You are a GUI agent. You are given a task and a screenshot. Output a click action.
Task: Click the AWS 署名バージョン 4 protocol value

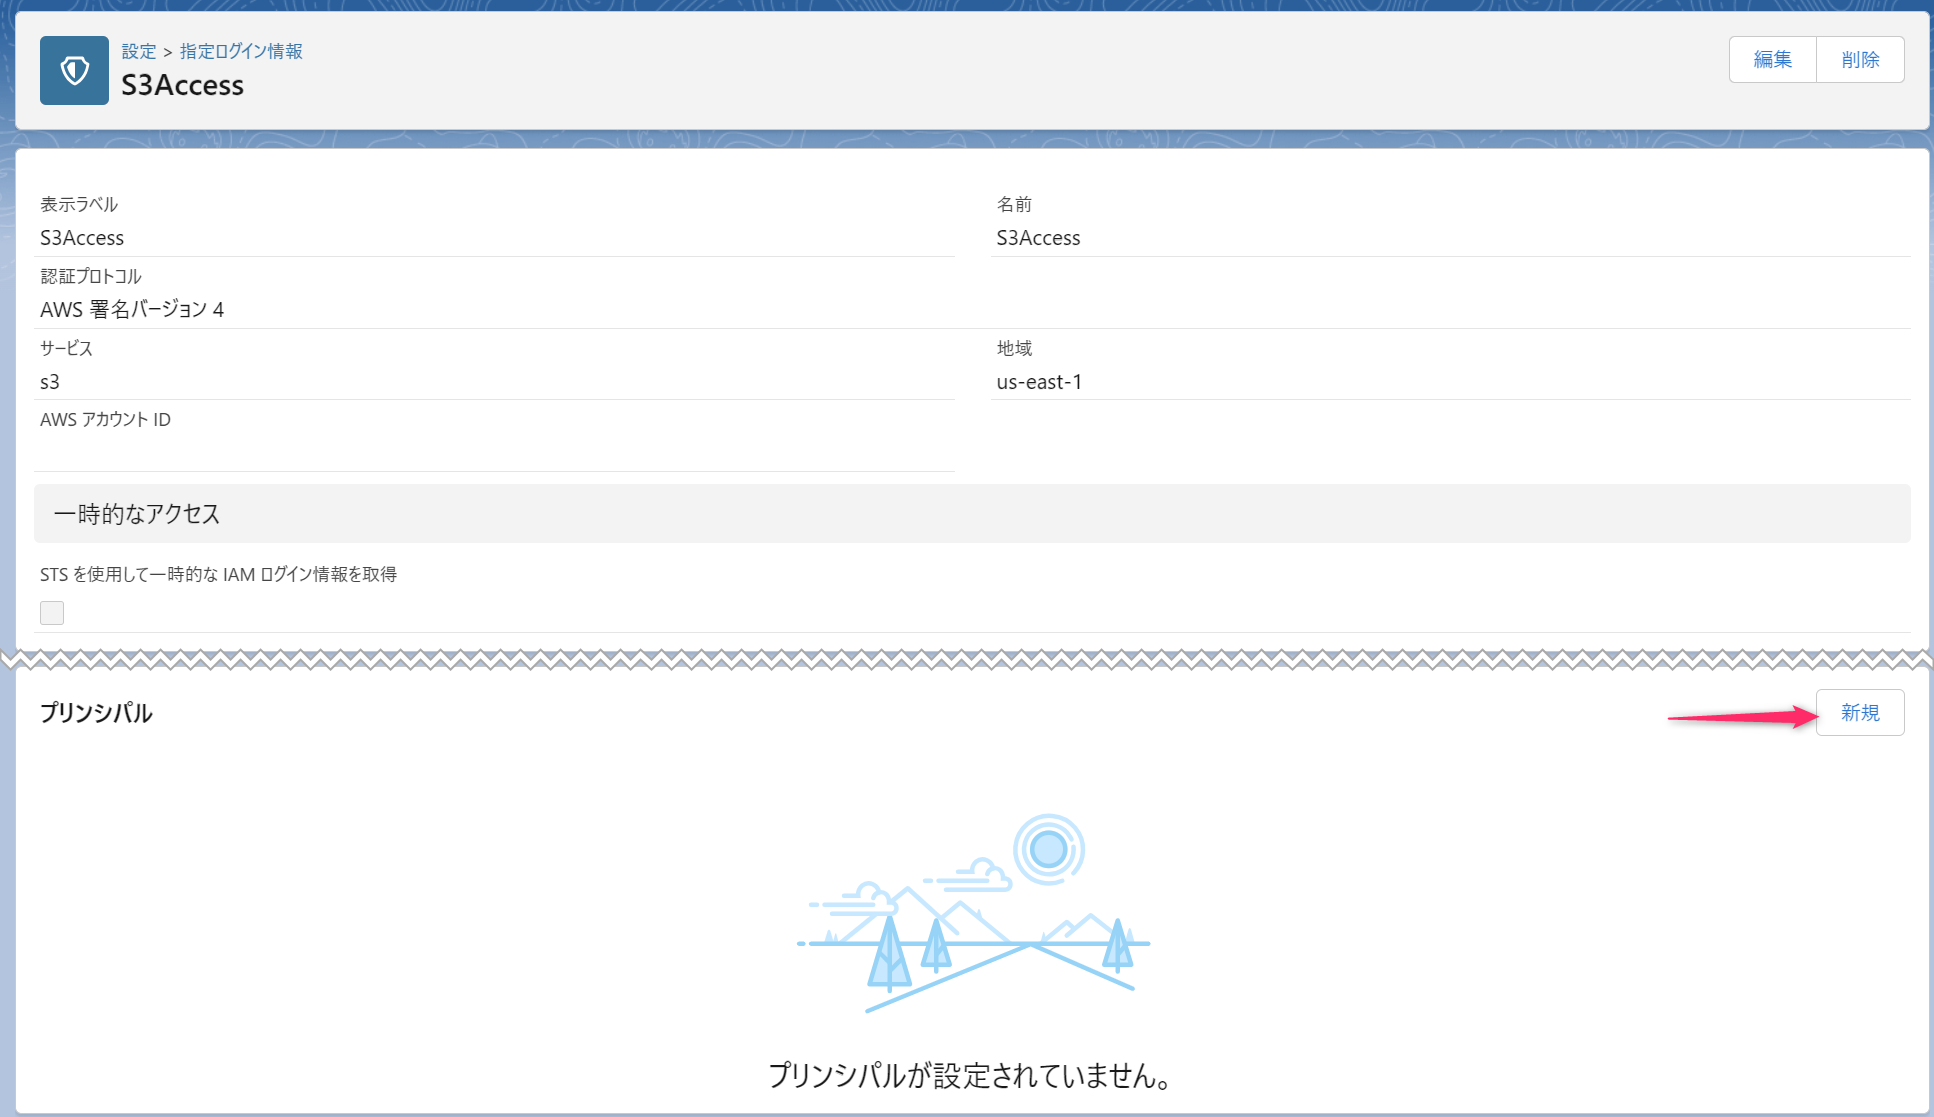click(x=132, y=310)
